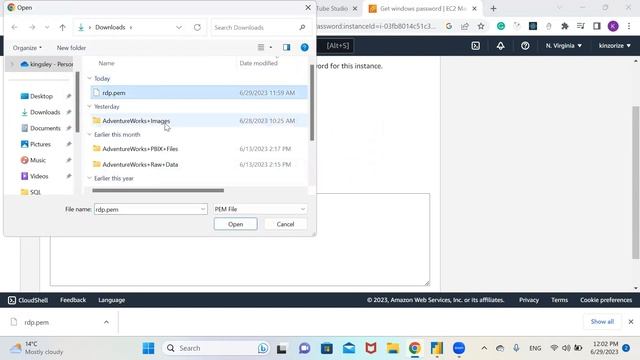Open the N. Virginia region dropdown
The height and width of the screenshot is (360, 640).
coord(564,46)
